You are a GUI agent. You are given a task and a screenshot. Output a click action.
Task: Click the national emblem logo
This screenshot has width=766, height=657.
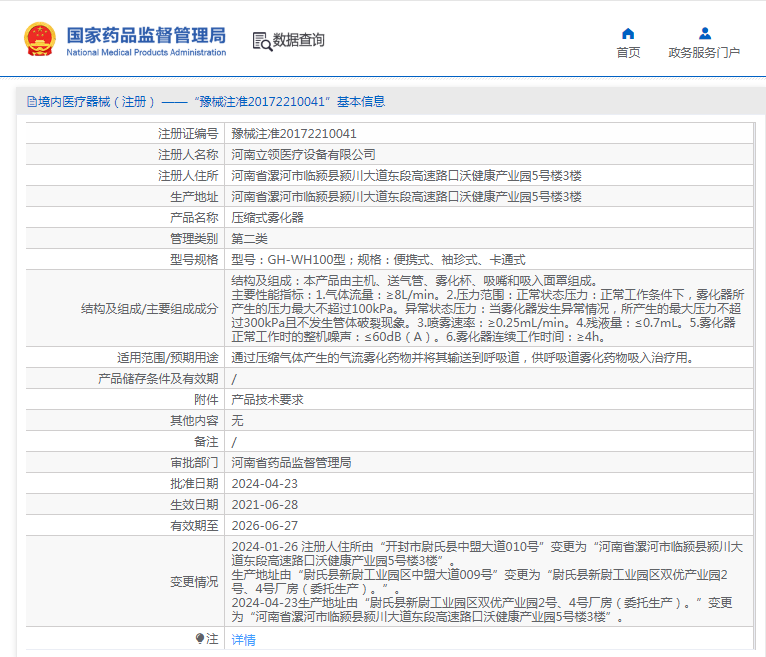pyautogui.click(x=40, y=40)
